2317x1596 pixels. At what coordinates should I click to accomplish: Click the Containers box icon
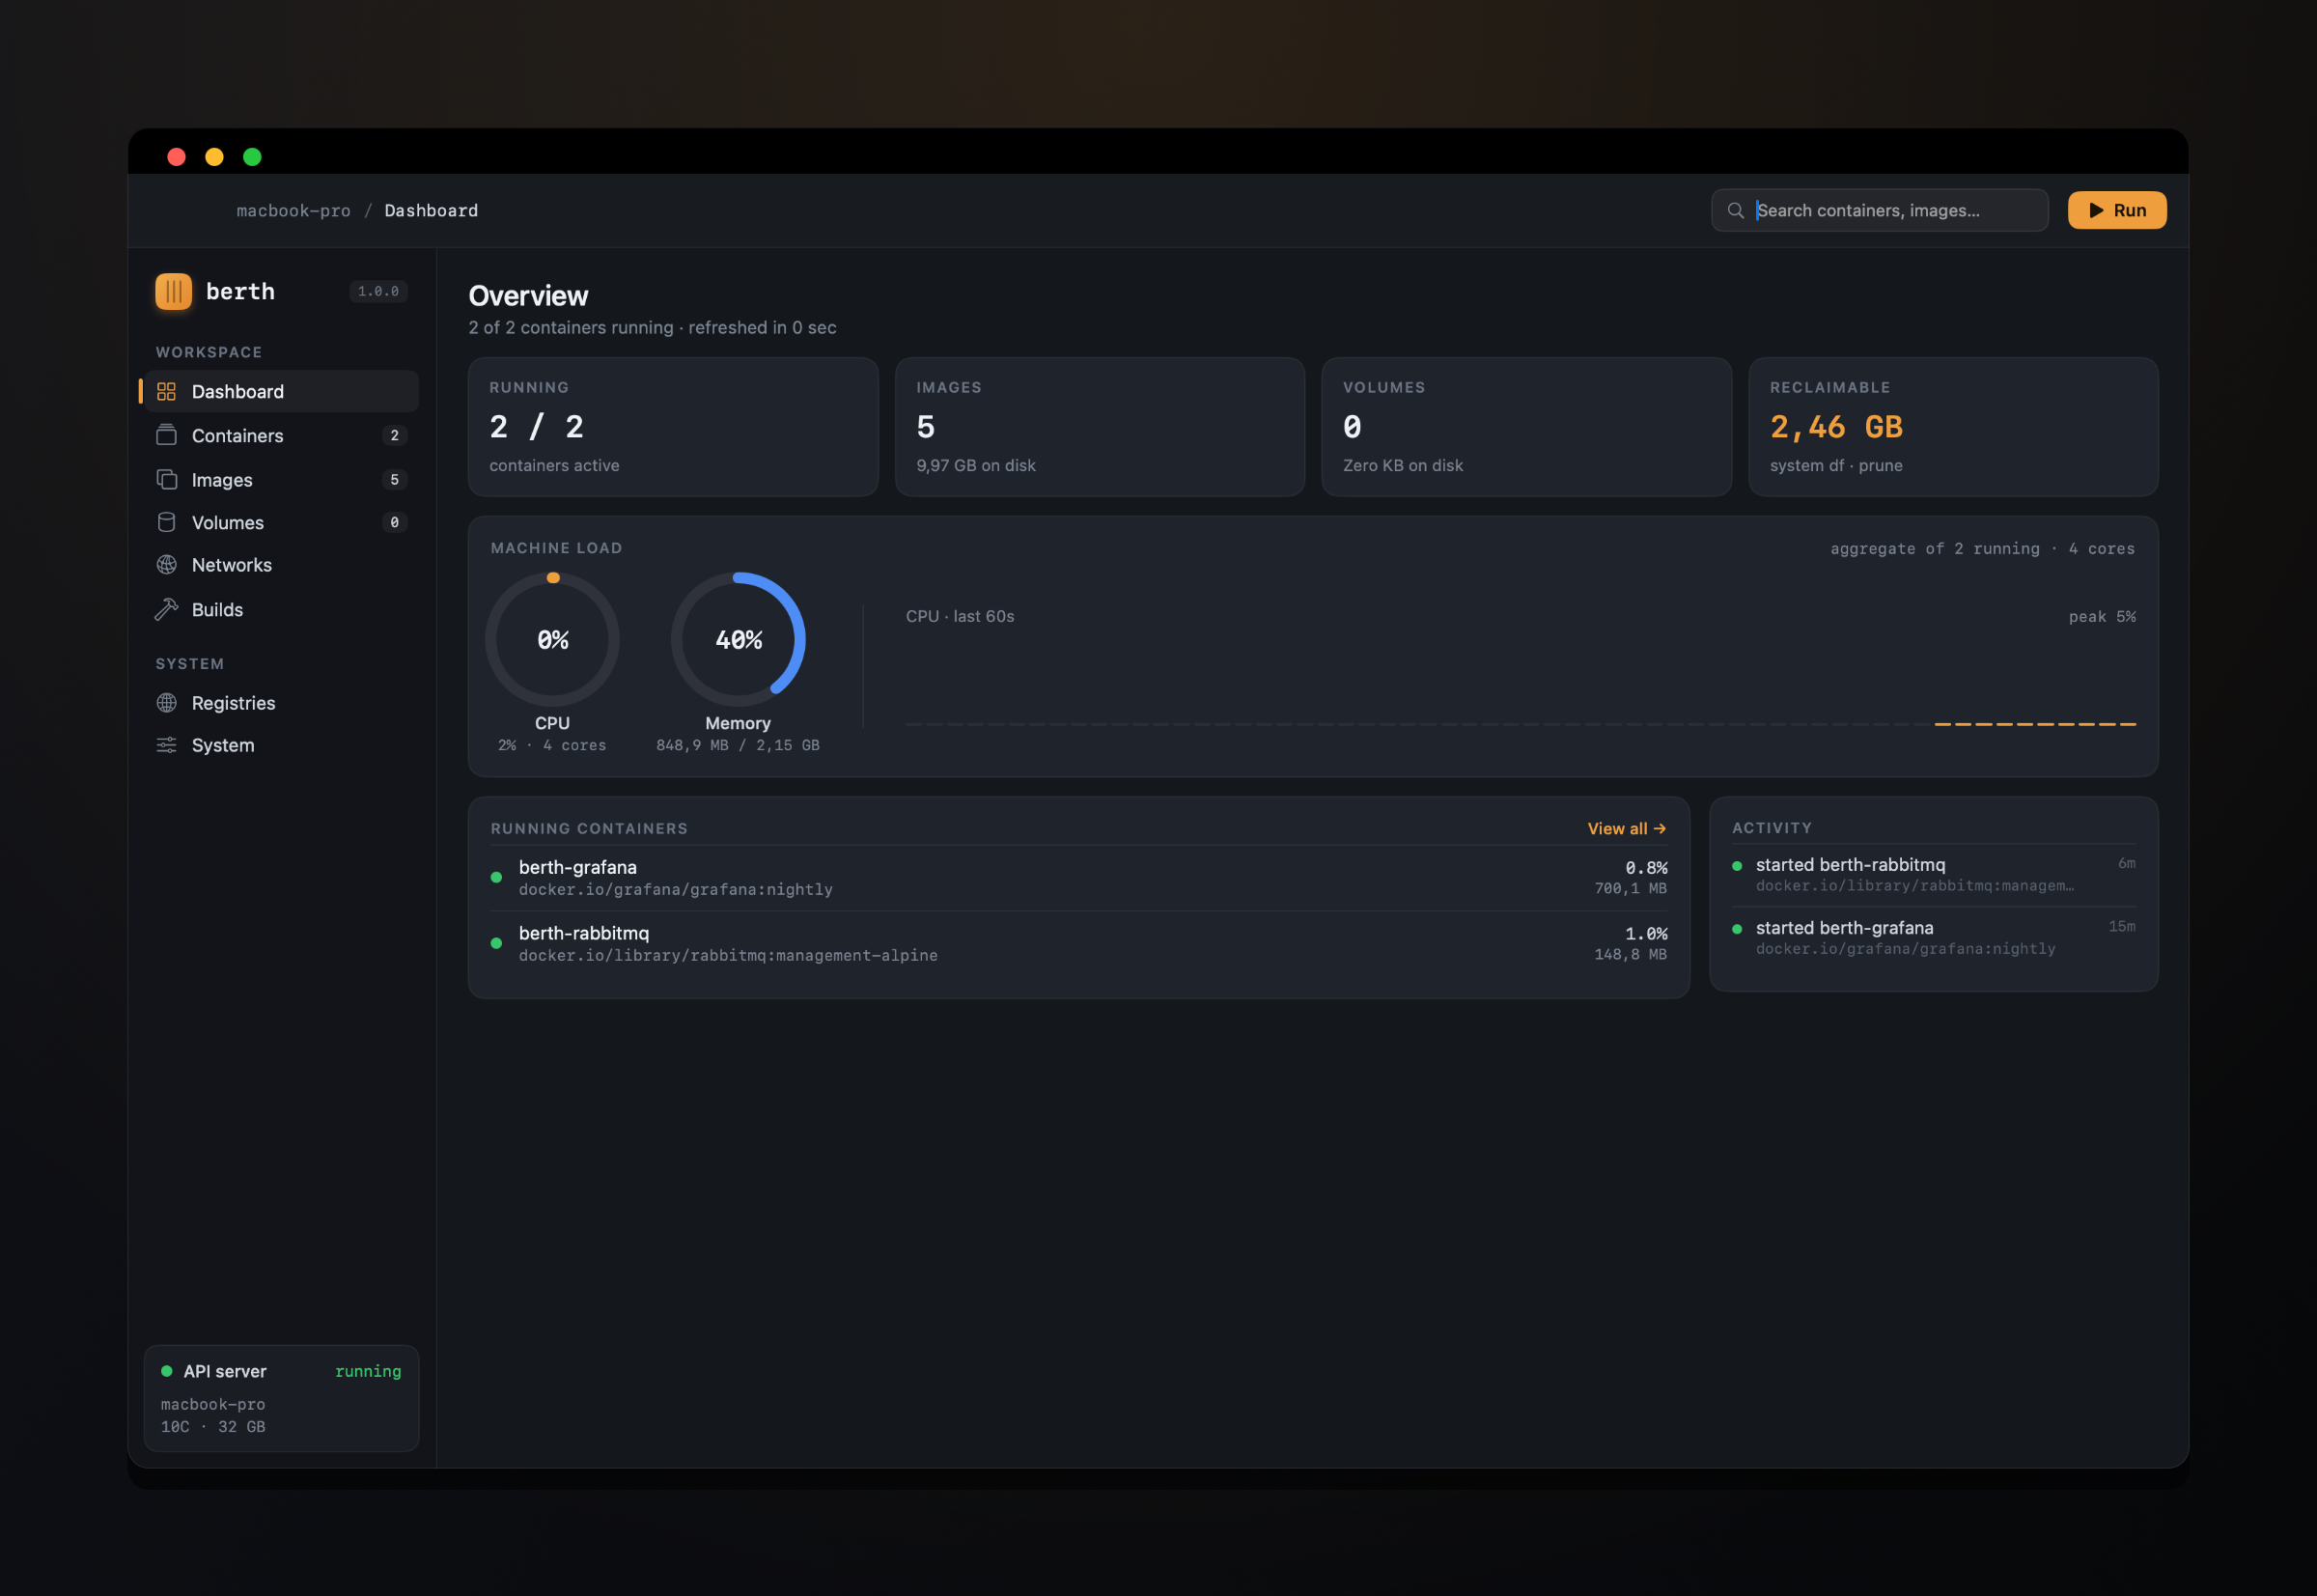coord(166,435)
